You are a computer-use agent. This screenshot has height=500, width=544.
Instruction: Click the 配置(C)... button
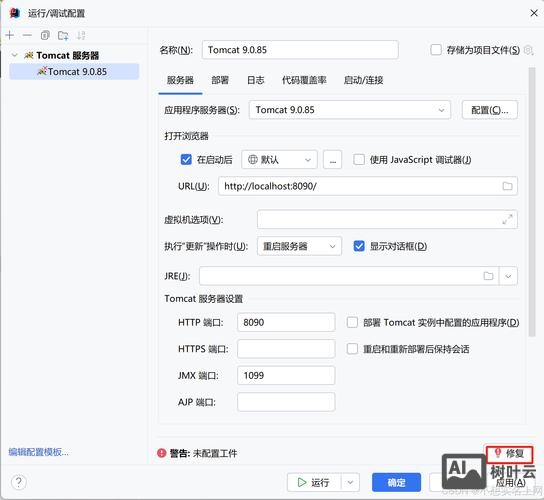[x=490, y=110]
